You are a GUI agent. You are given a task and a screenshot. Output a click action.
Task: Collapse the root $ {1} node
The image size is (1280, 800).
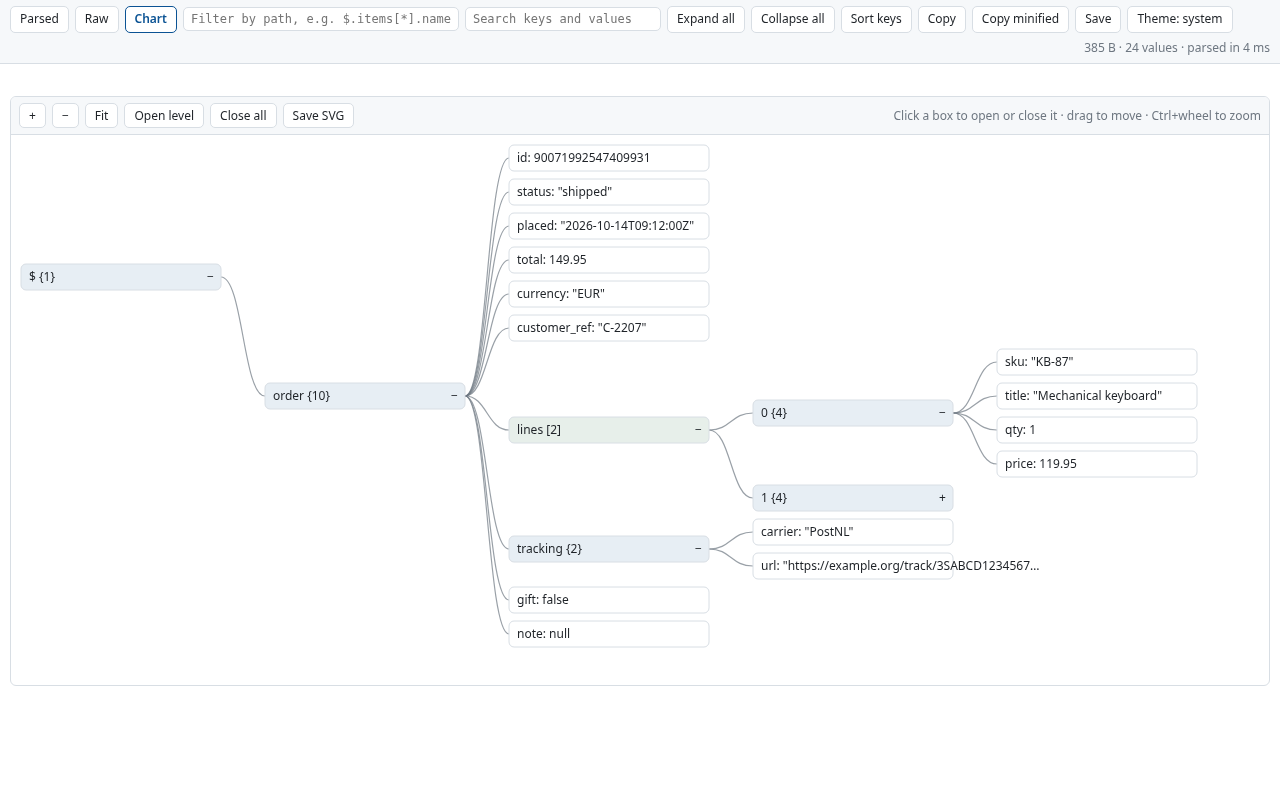pyautogui.click(x=210, y=277)
